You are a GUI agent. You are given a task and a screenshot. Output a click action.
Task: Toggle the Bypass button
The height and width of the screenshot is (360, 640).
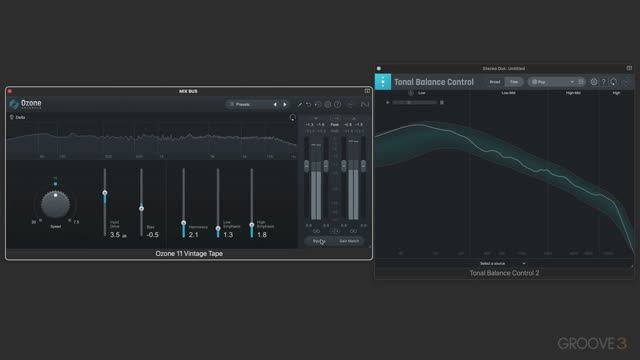coord(319,241)
